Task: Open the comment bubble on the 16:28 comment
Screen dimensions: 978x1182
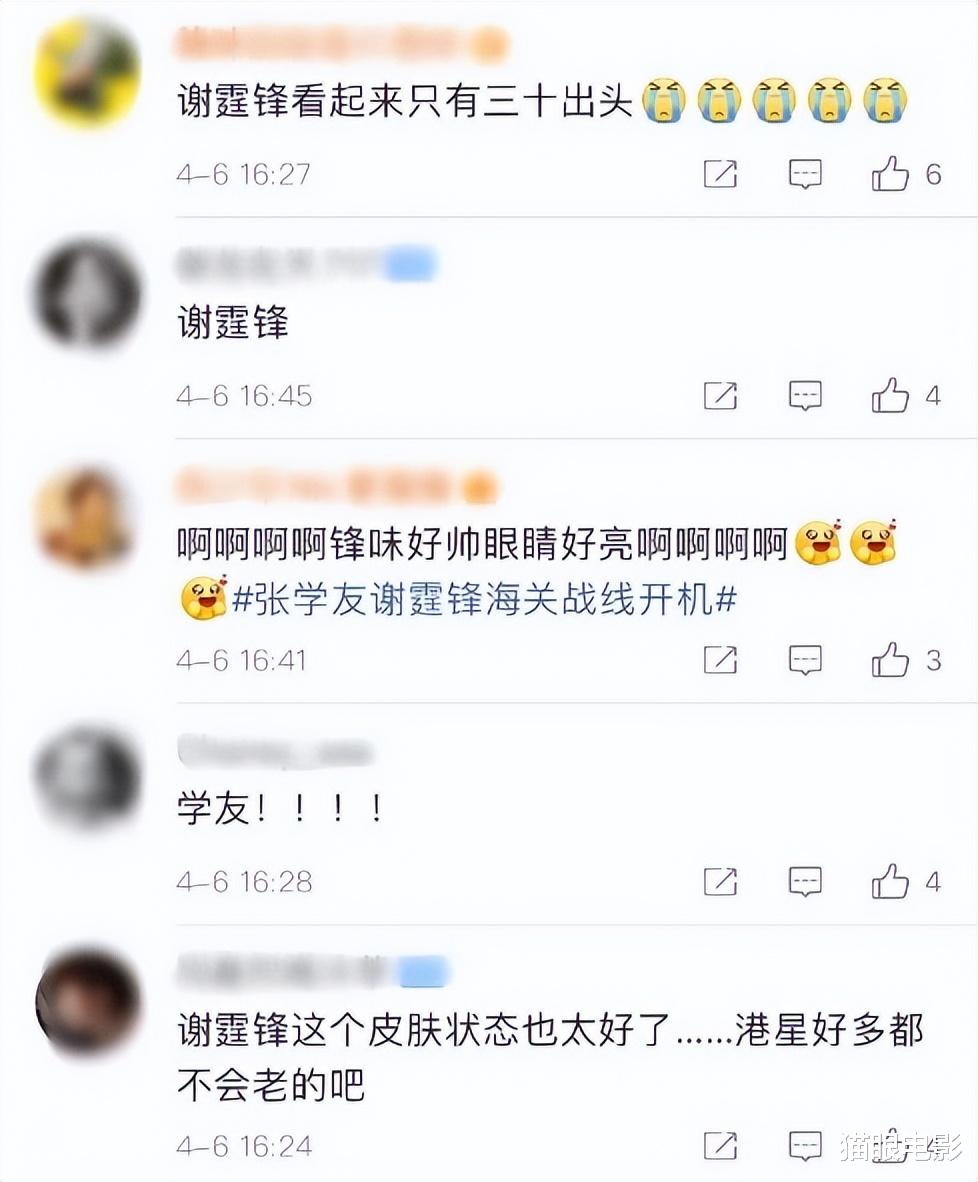Action: point(805,881)
